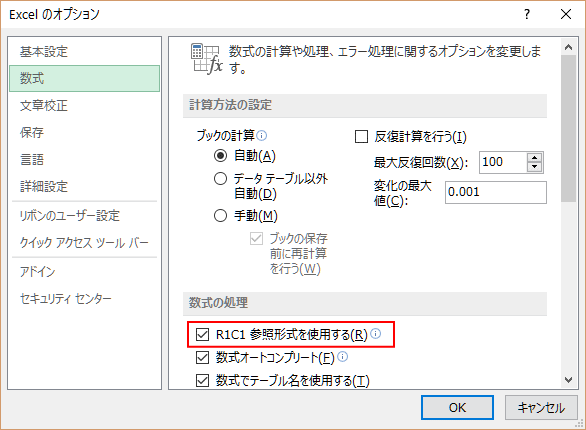Screen dimensions: 586x430
Task: Uncheck R1C1 参照形式を使用する(R)
Action: coord(202,334)
